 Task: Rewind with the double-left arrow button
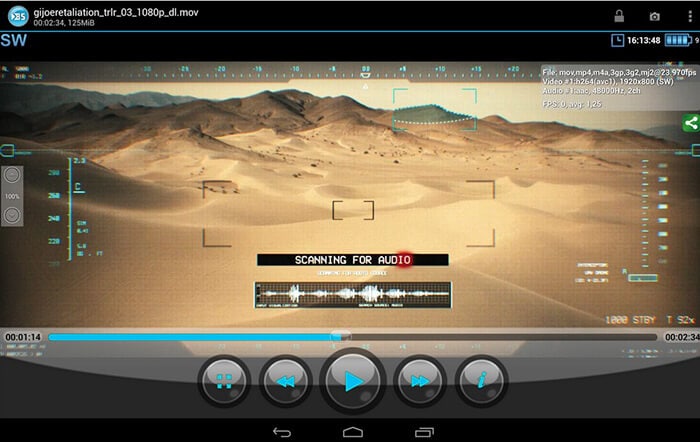pos(286,381)
